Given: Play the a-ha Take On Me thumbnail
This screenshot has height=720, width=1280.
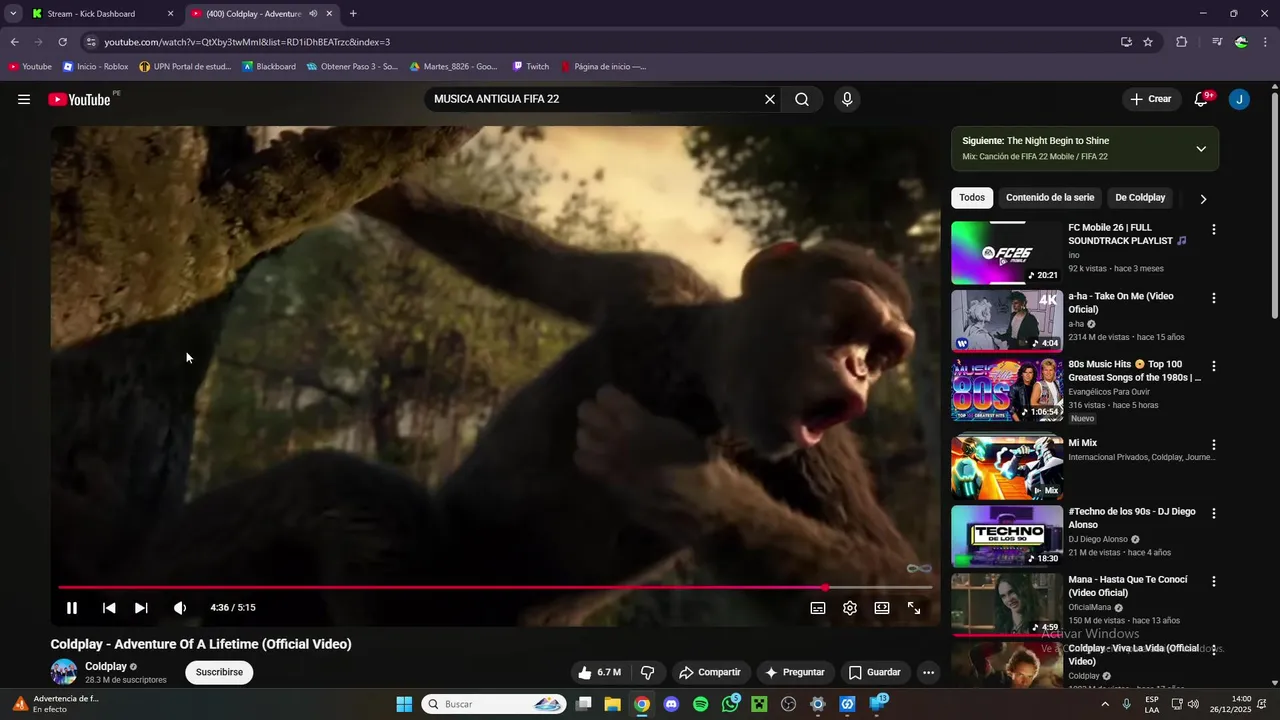Looking at the screenshot, I should pos(1007,321).
